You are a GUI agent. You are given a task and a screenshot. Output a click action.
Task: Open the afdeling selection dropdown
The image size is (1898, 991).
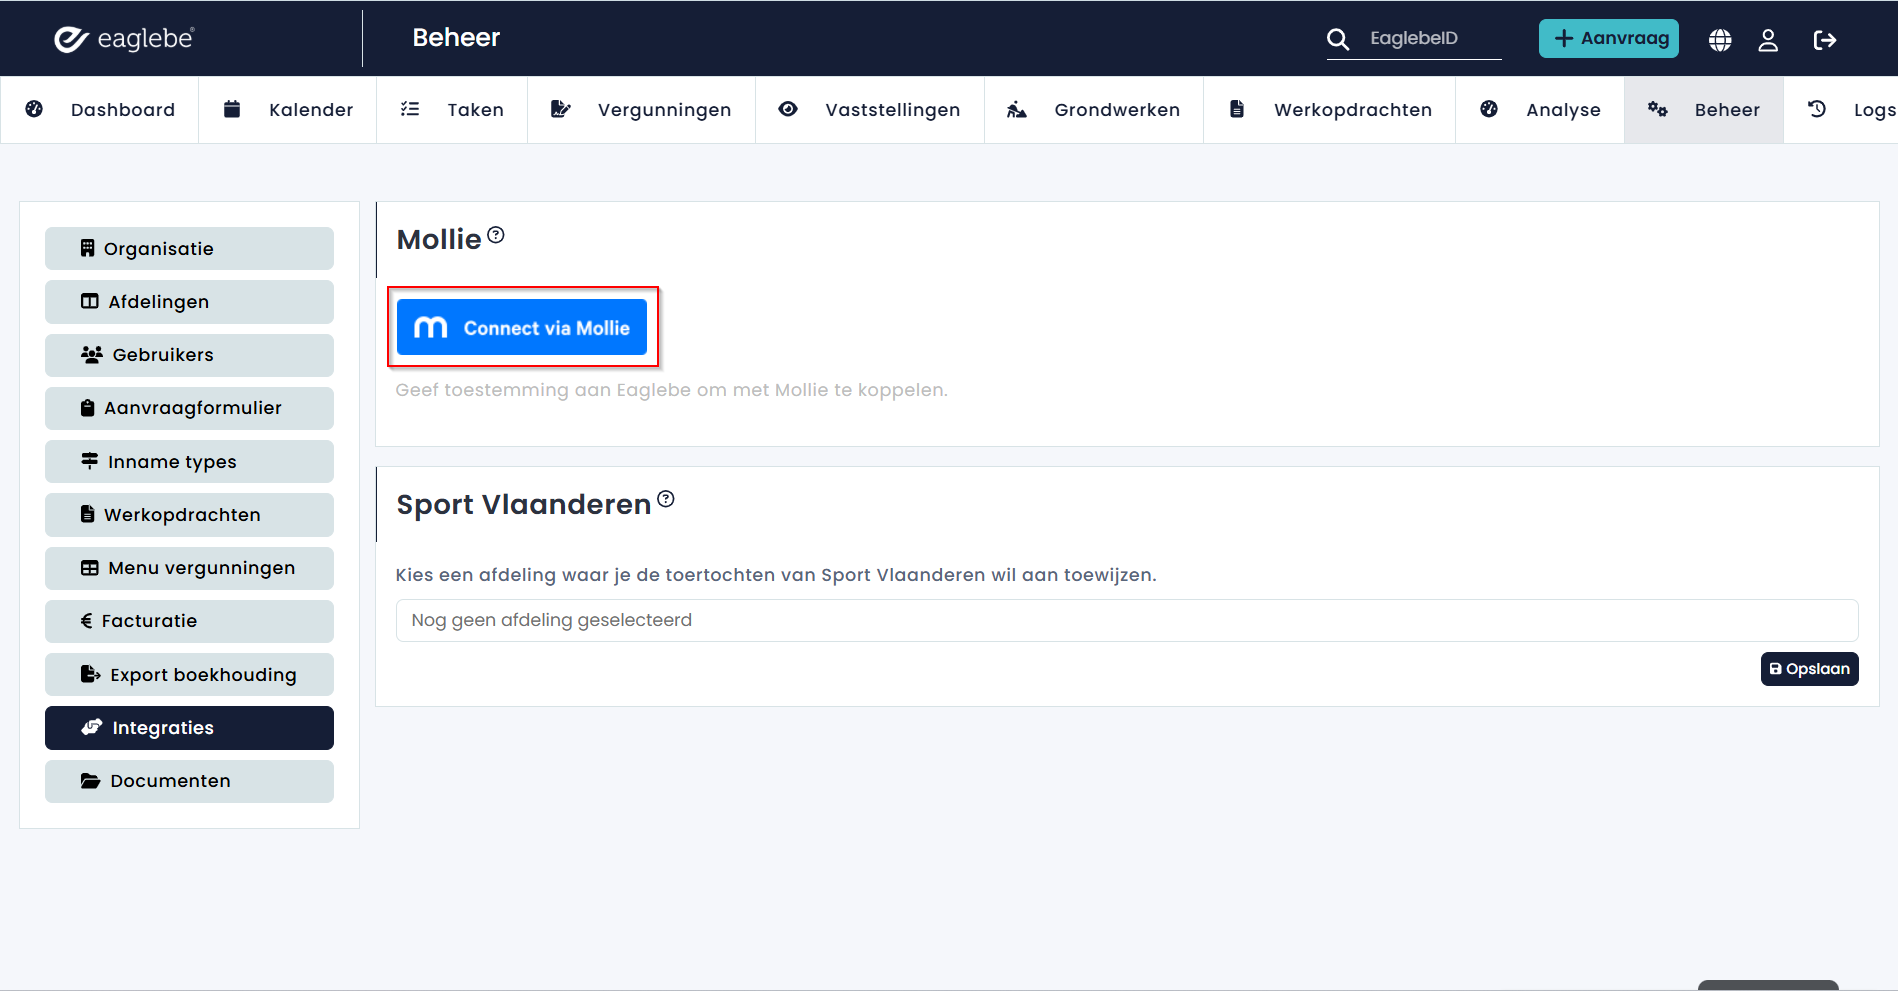pyautogui.click(x=1127, y=620)
